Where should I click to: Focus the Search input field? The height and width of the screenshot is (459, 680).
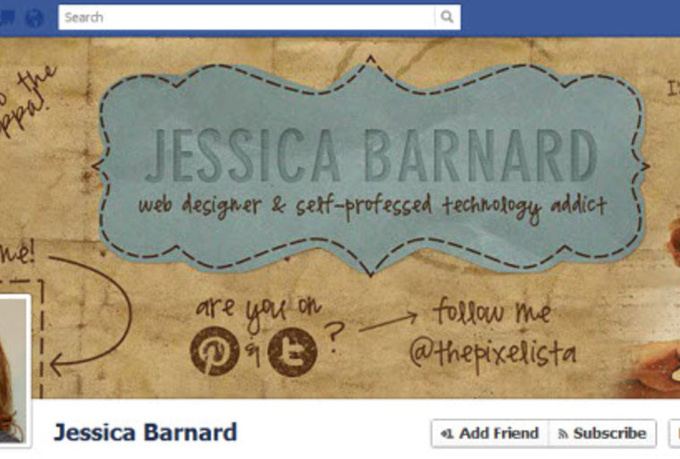pos(247,17)
